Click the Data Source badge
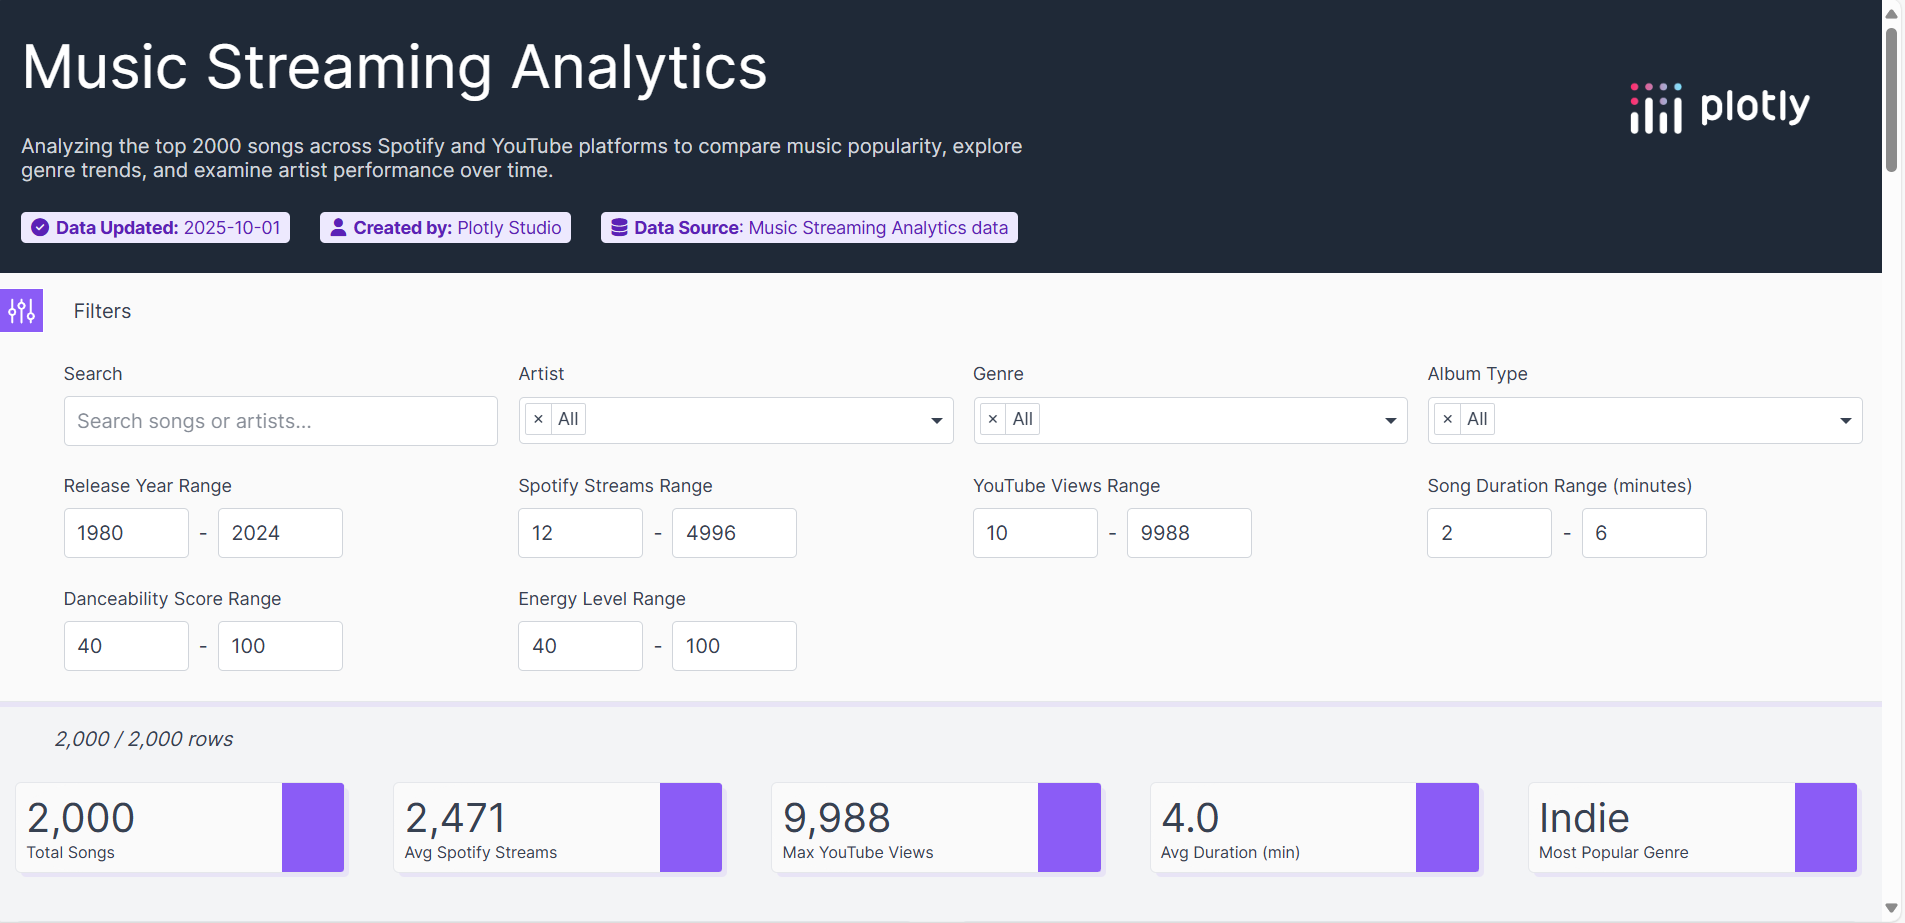 point(809,228)
